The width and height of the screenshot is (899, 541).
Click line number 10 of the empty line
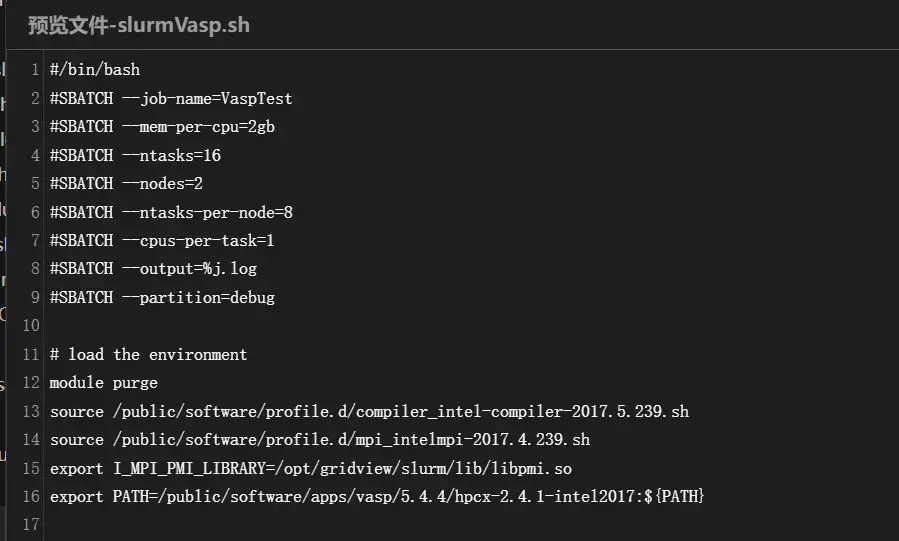coord(30,325)
